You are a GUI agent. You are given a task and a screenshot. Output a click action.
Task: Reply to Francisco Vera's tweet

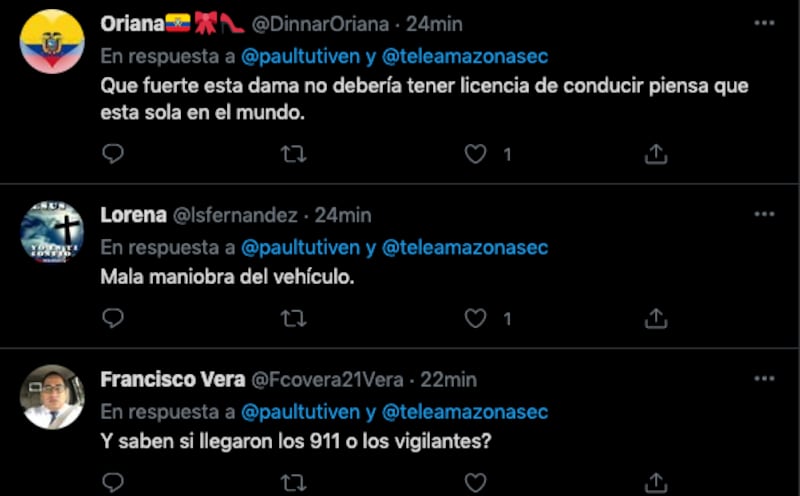(113, 482)
